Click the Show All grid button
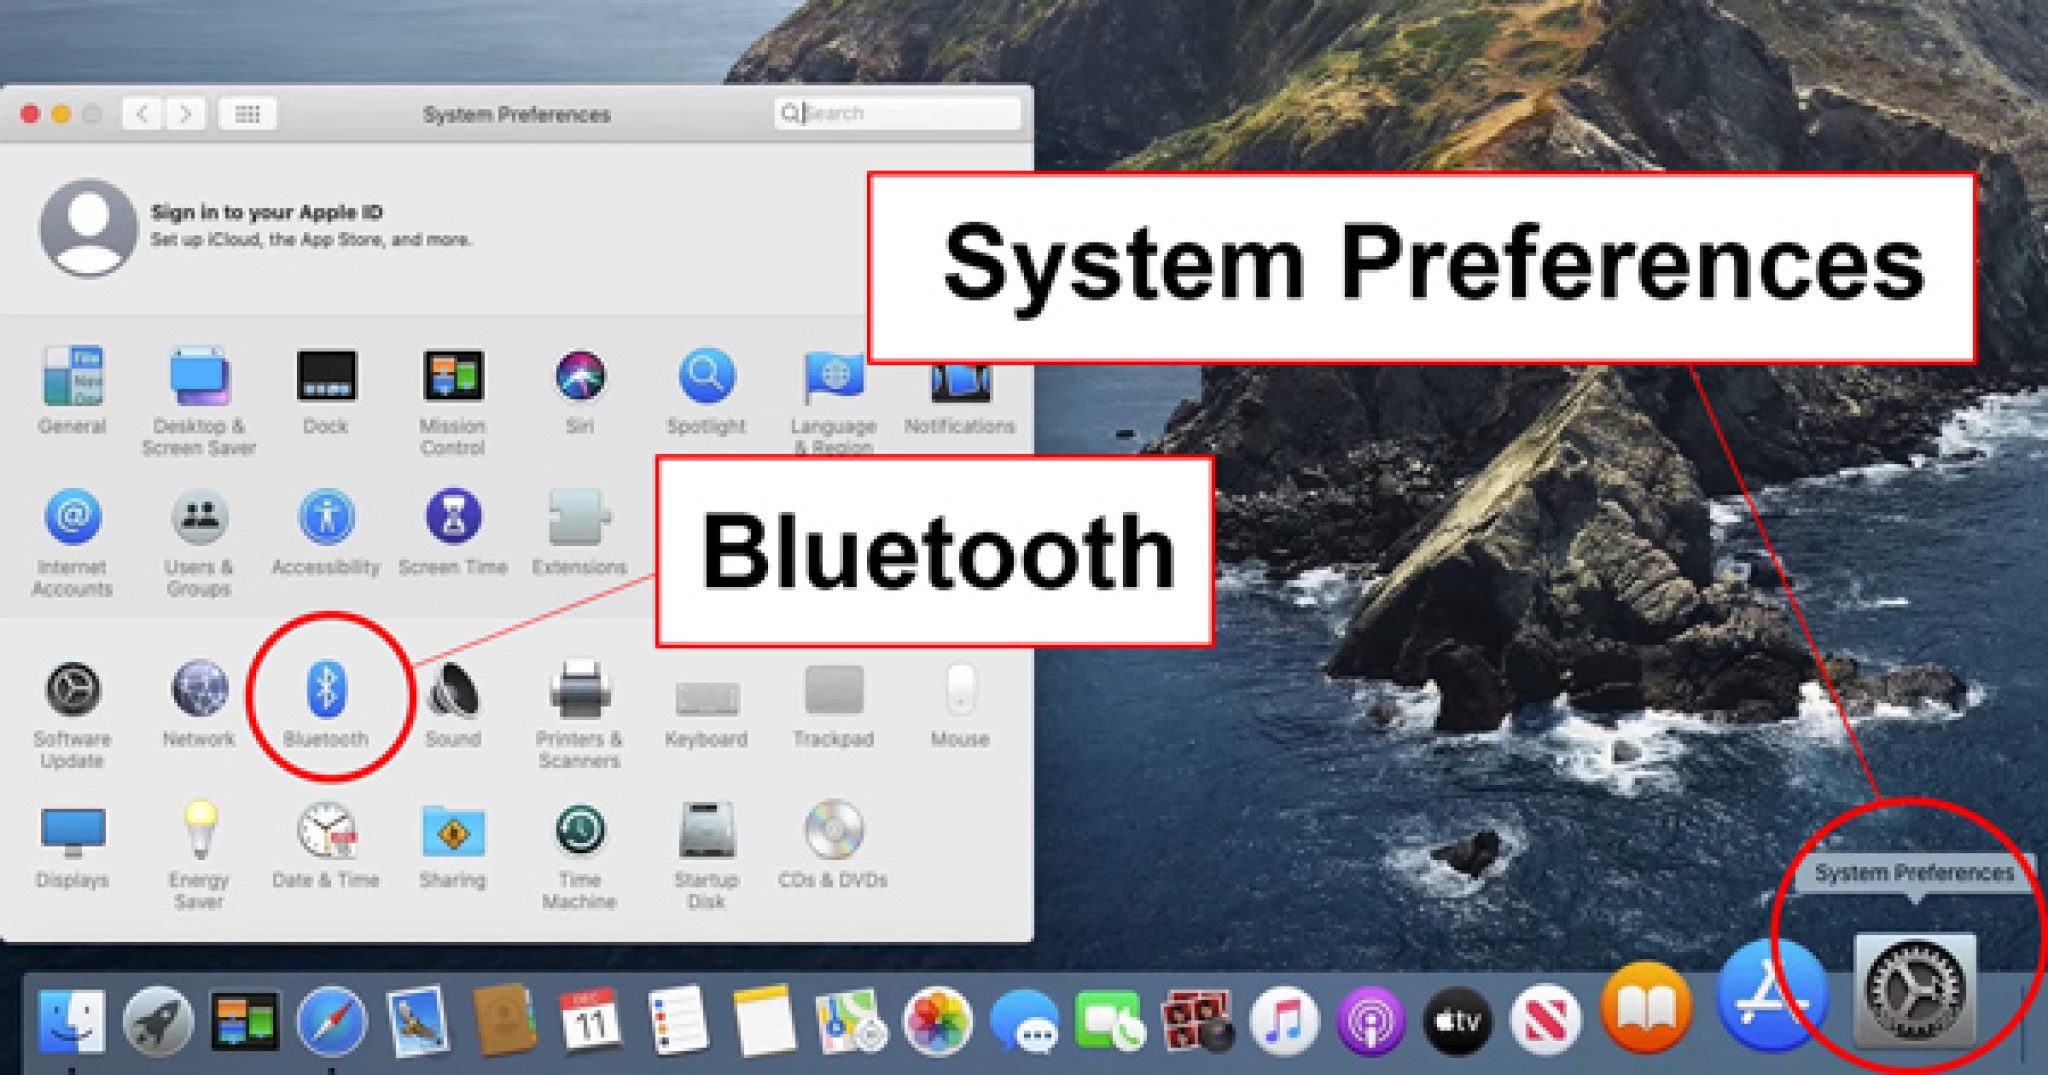2048x1075 pixels. tap(247, 114)
